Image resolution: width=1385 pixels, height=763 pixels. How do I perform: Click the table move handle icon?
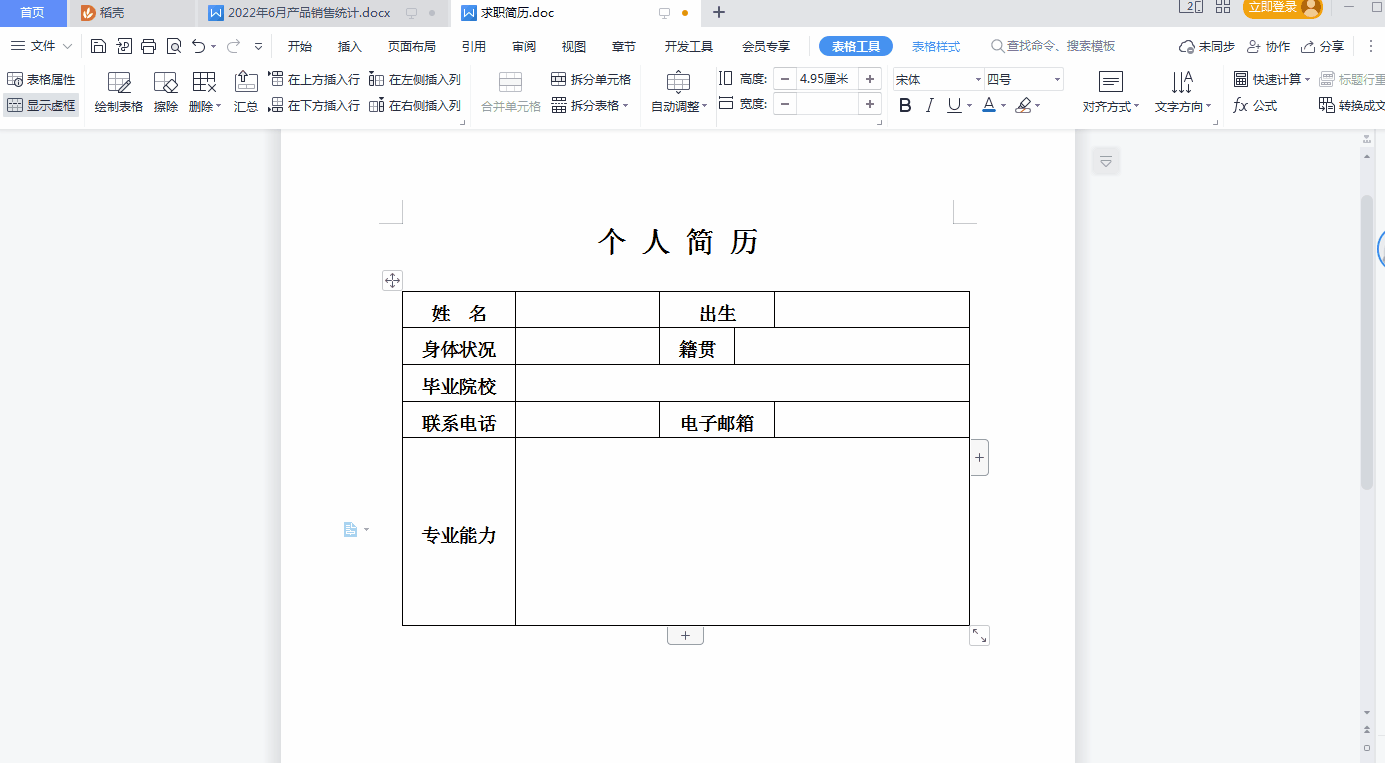click(392, 281)
